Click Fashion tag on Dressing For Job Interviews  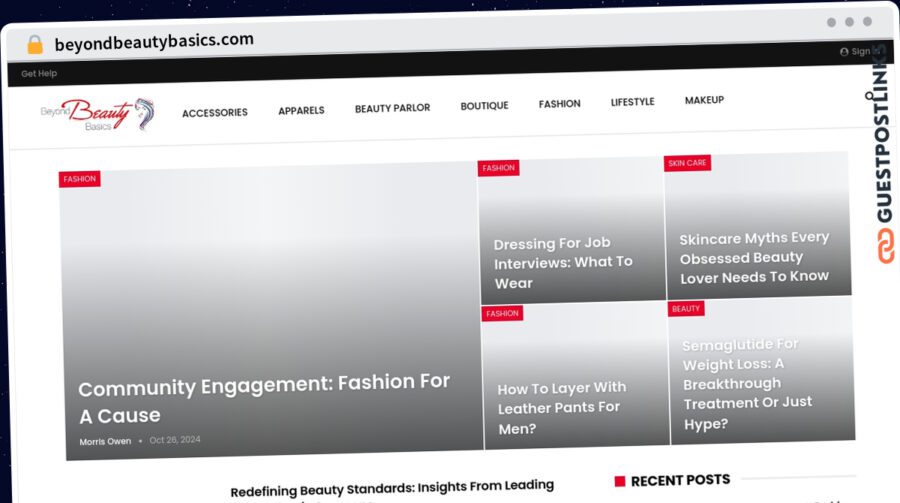pos(498,168)
